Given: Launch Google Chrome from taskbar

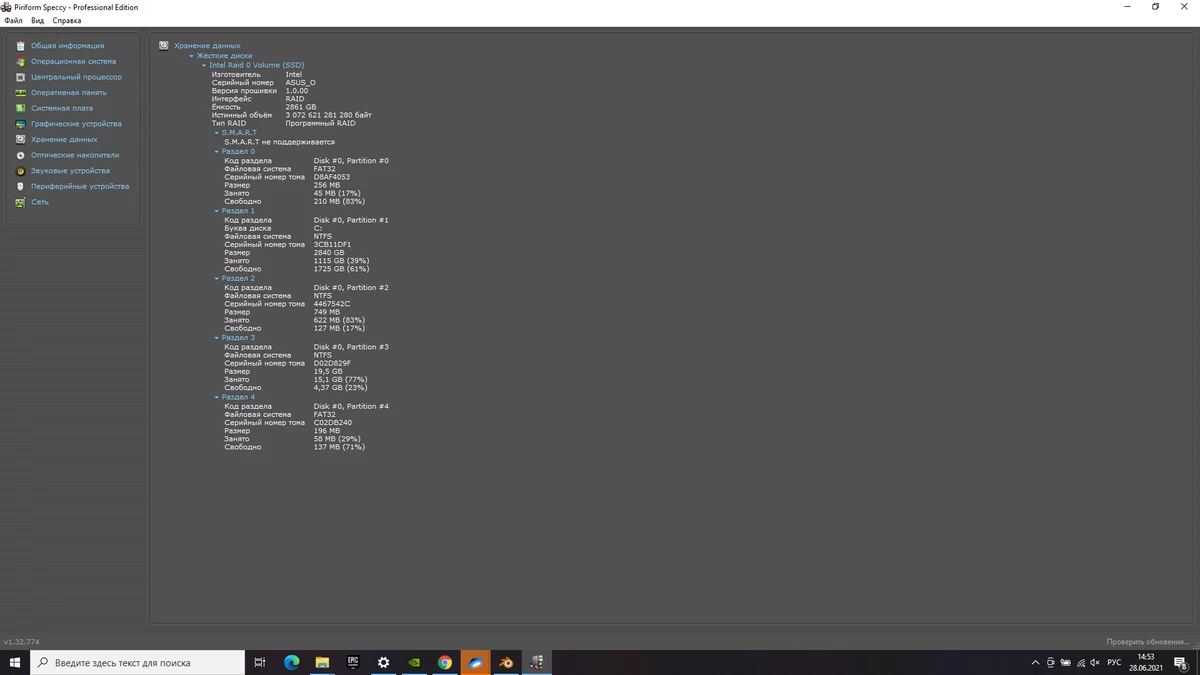Looking at the screenshot, I should pyautogui.click(x=445, y=662).
